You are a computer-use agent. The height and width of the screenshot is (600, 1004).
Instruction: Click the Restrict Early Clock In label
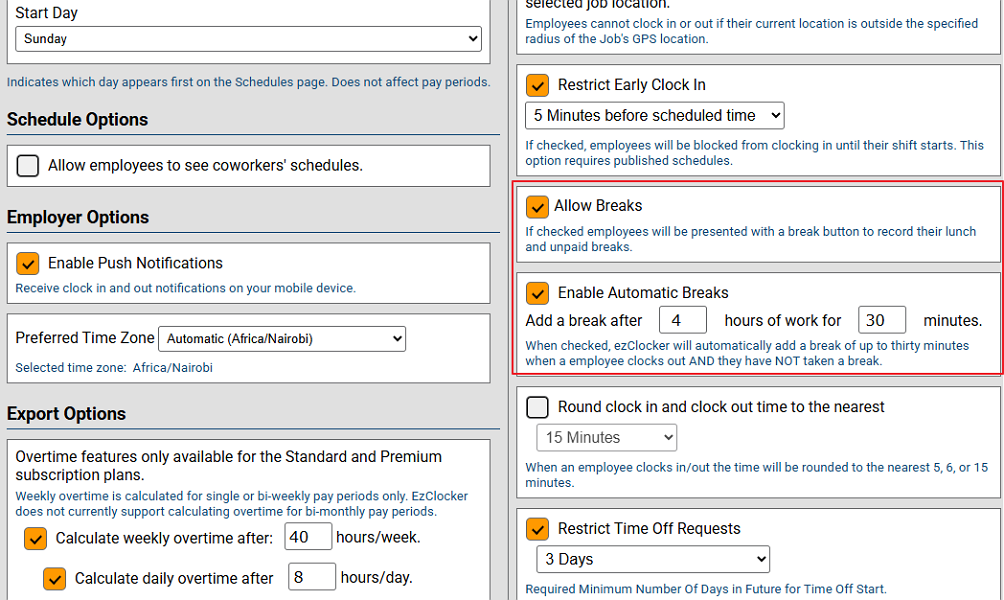[x=631, y=85]
